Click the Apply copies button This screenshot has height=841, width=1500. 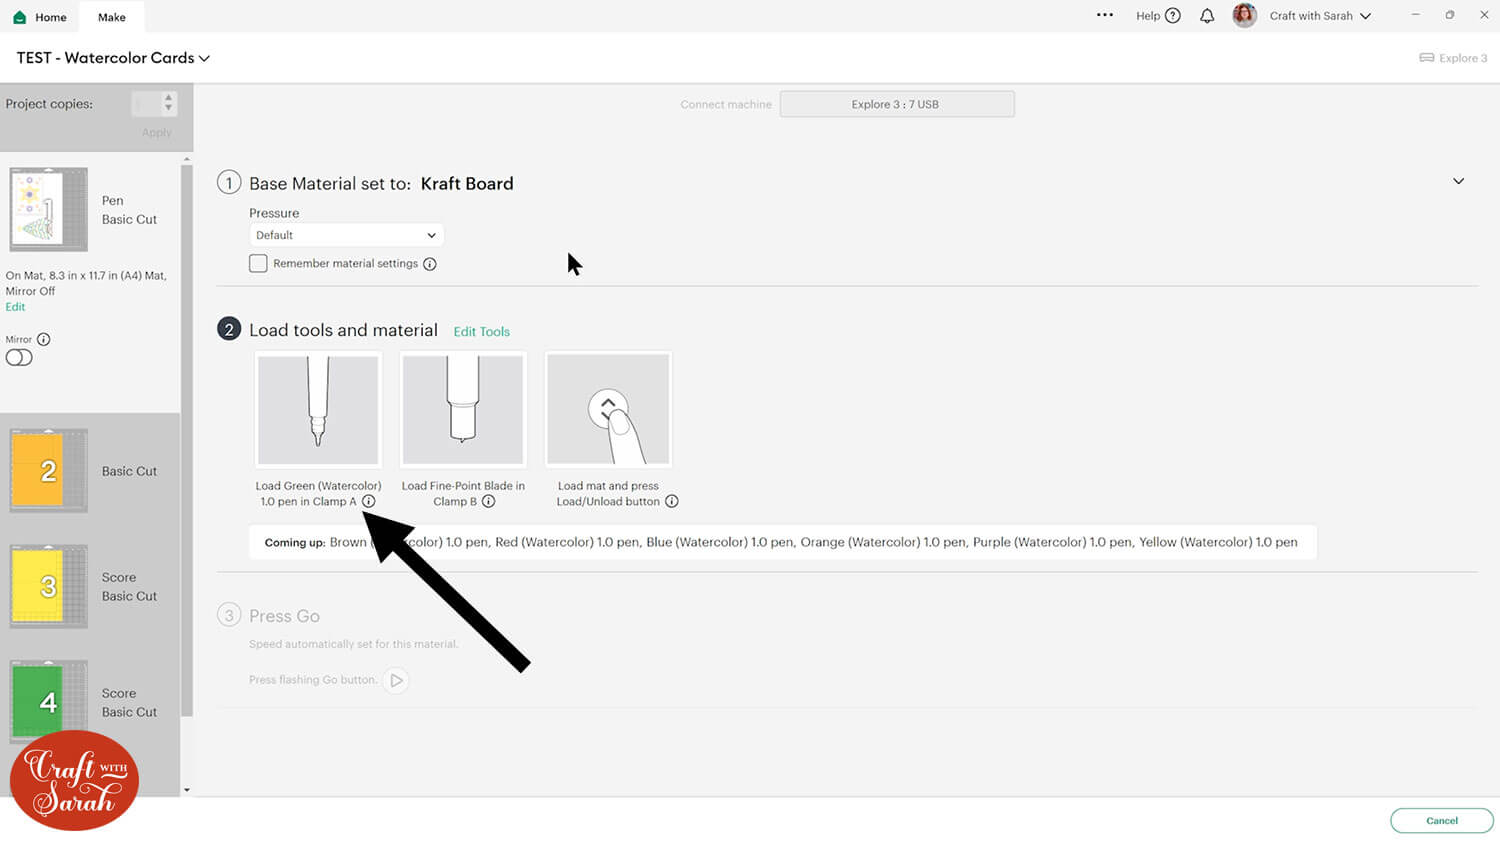(156, 132)
